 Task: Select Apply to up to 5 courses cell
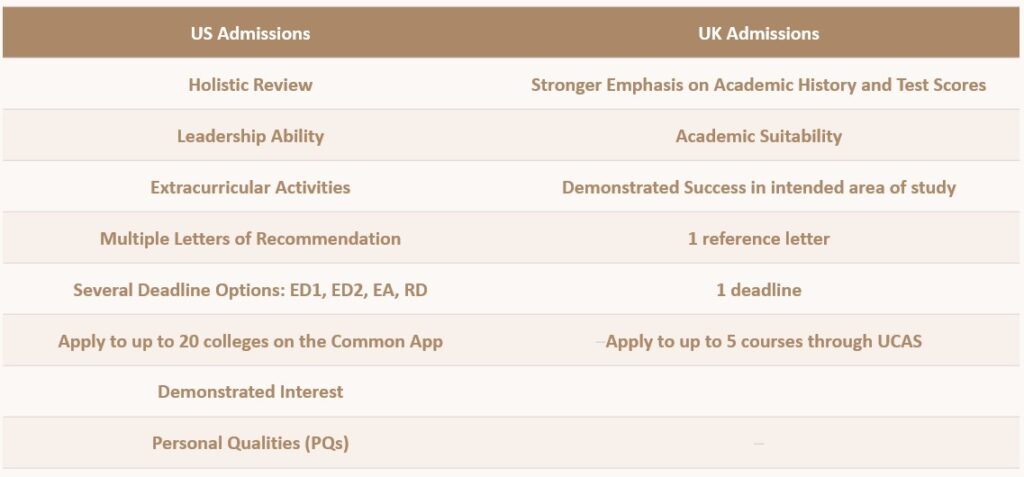click(x=758, y=341)
